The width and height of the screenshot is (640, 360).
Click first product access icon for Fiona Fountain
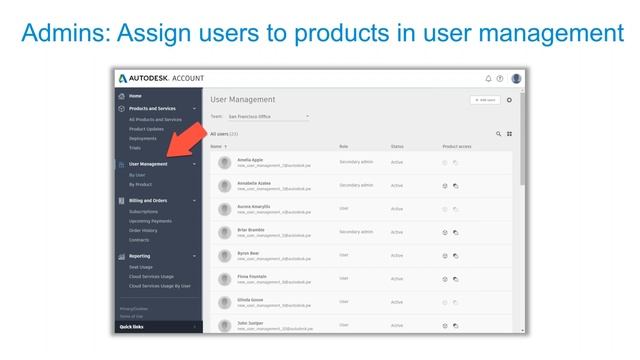(x=445, y=279)
